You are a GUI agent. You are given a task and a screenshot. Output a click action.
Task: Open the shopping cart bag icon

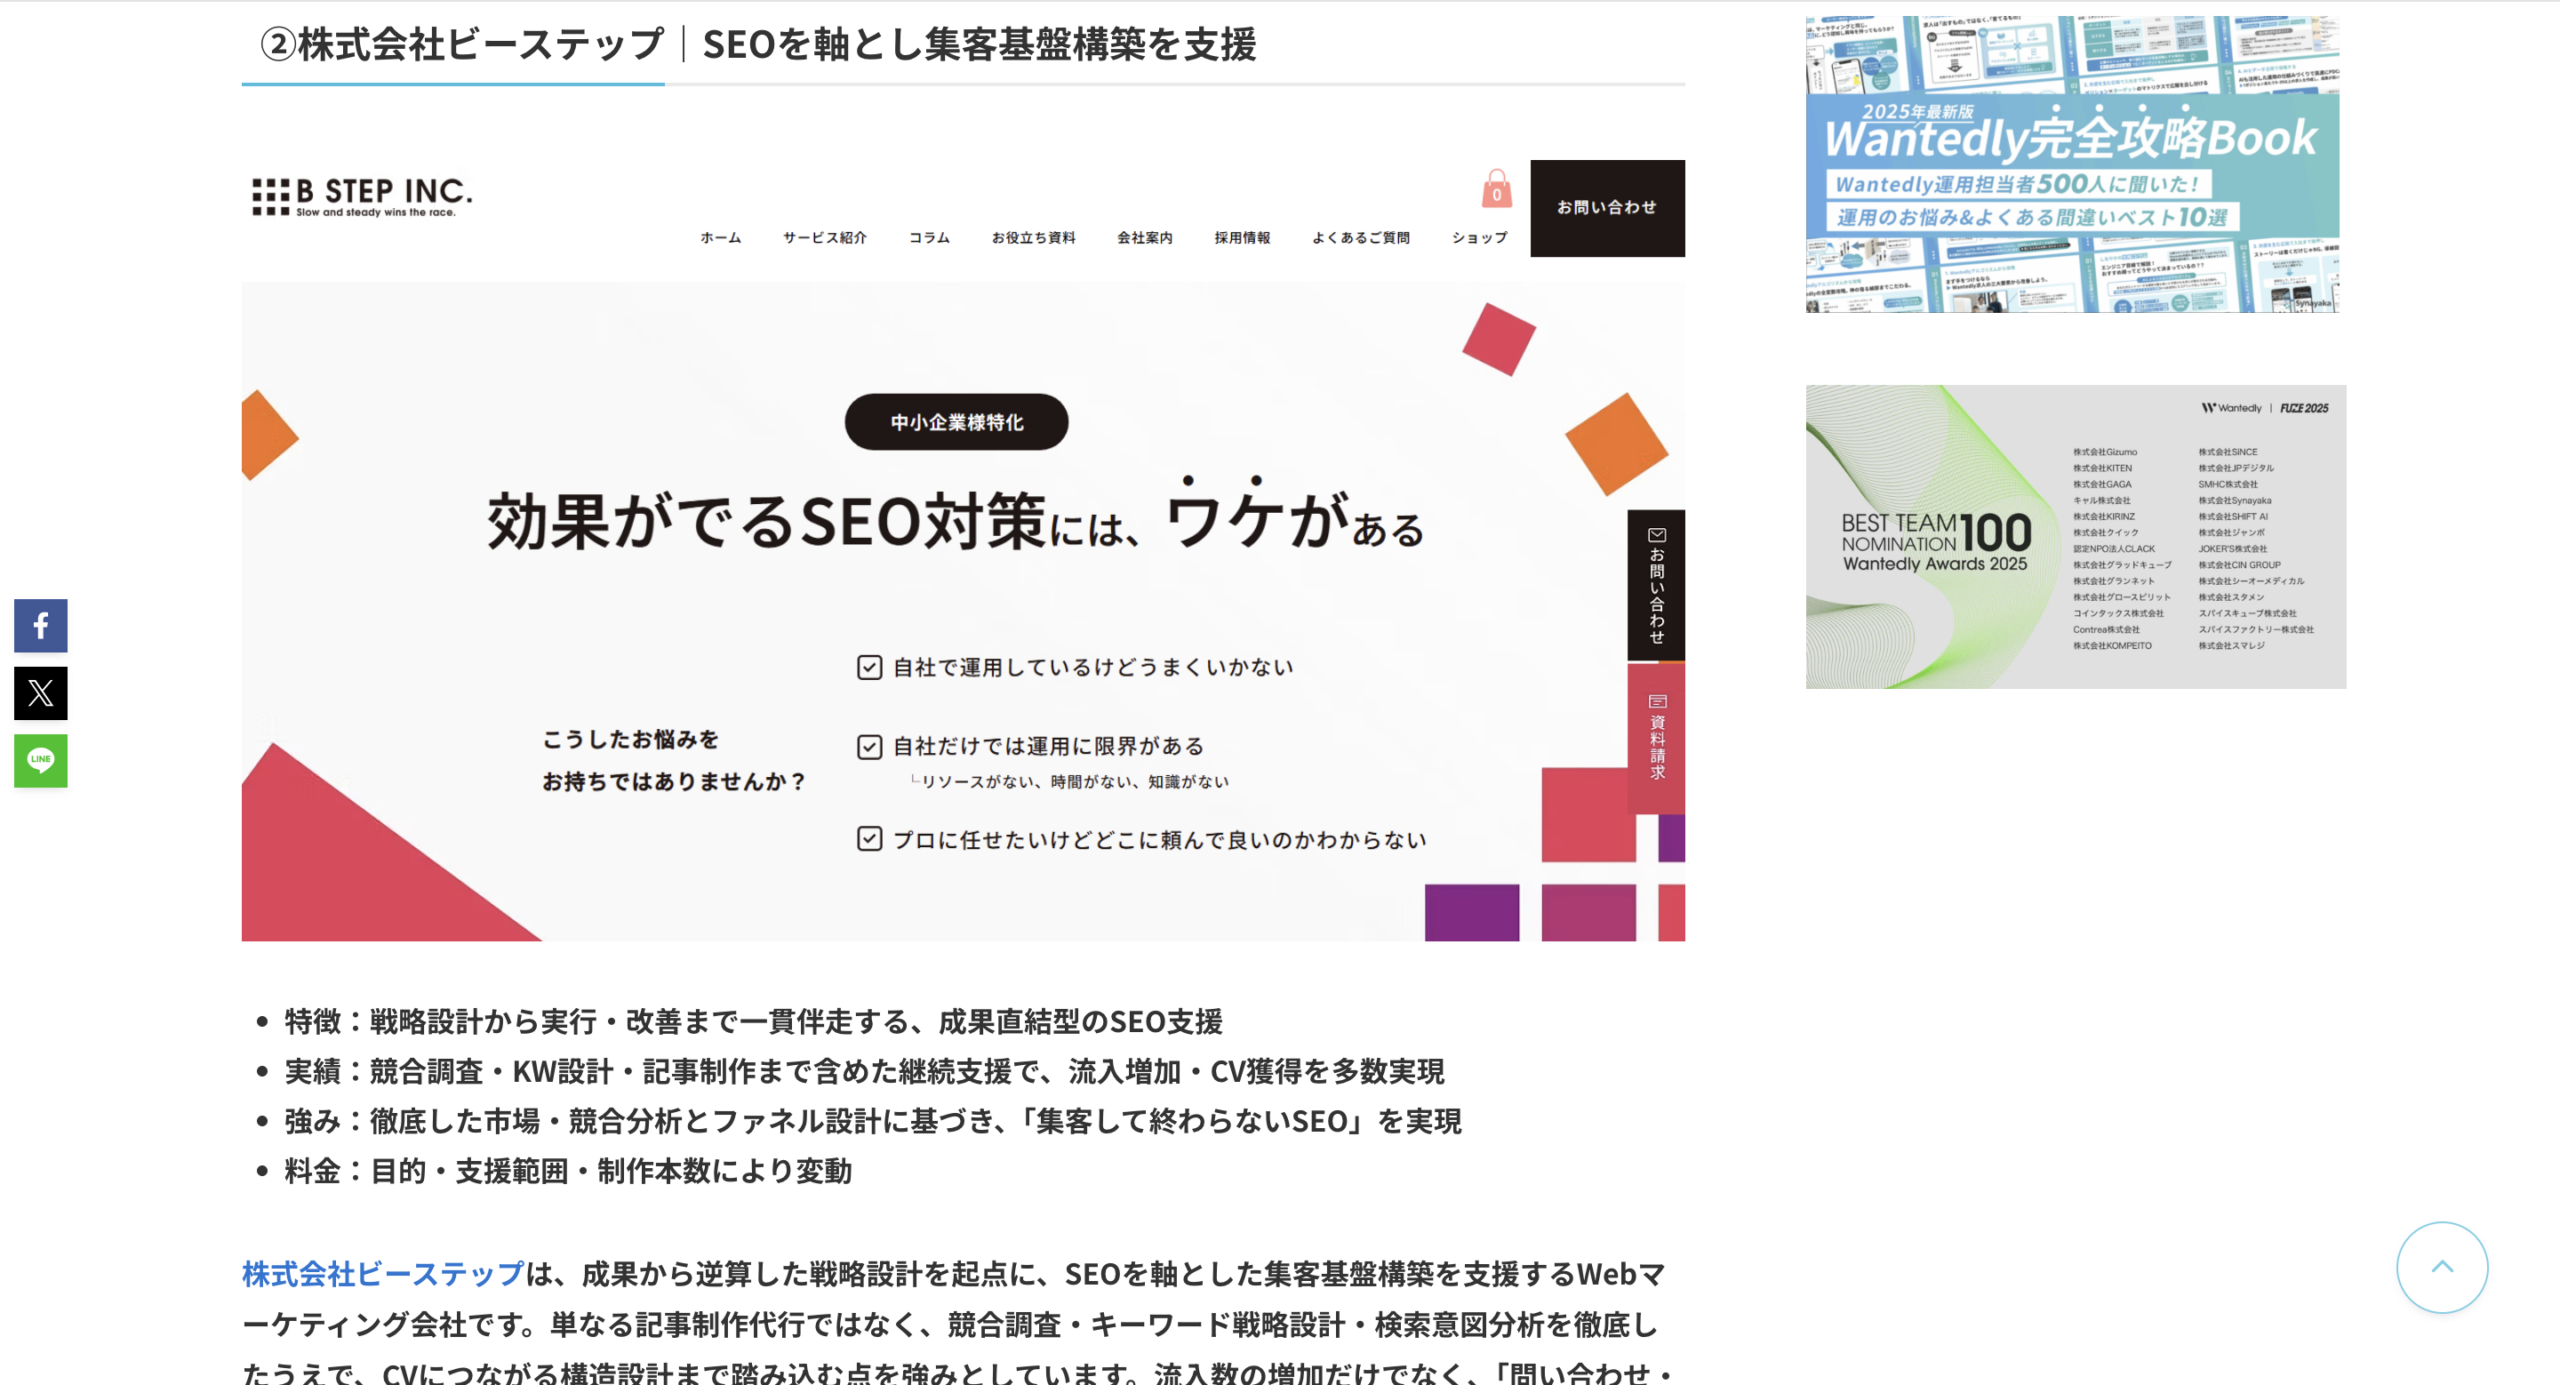[x=1496, y=188]
